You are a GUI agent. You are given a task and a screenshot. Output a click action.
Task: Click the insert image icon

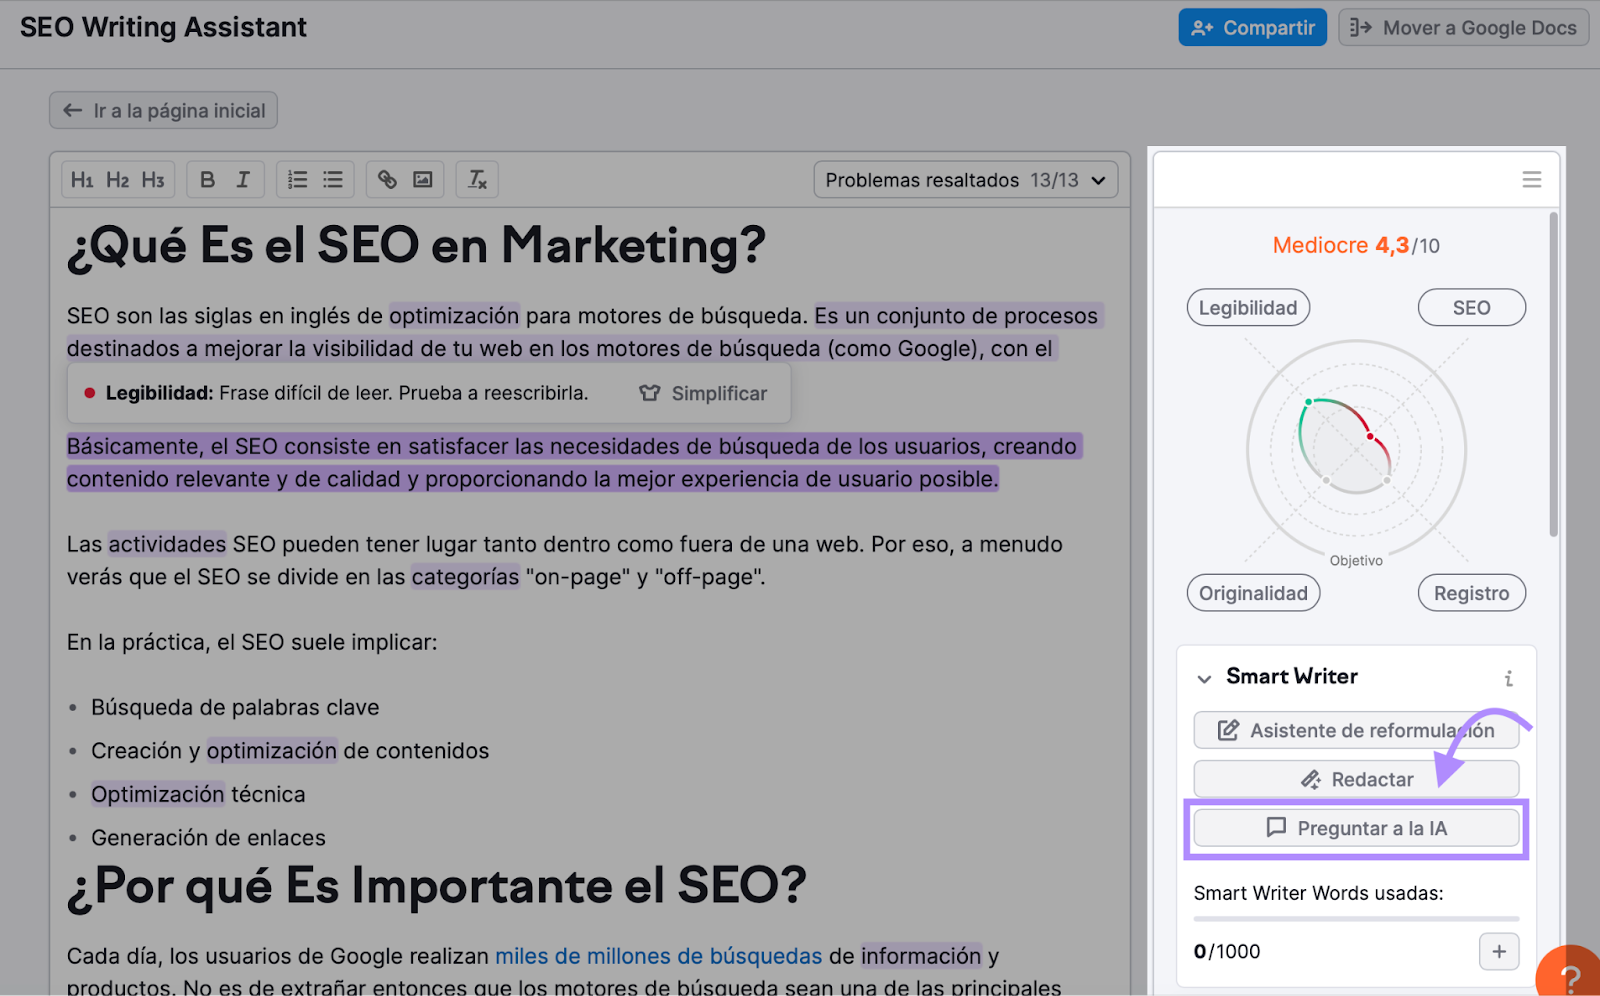click(422, 179)
